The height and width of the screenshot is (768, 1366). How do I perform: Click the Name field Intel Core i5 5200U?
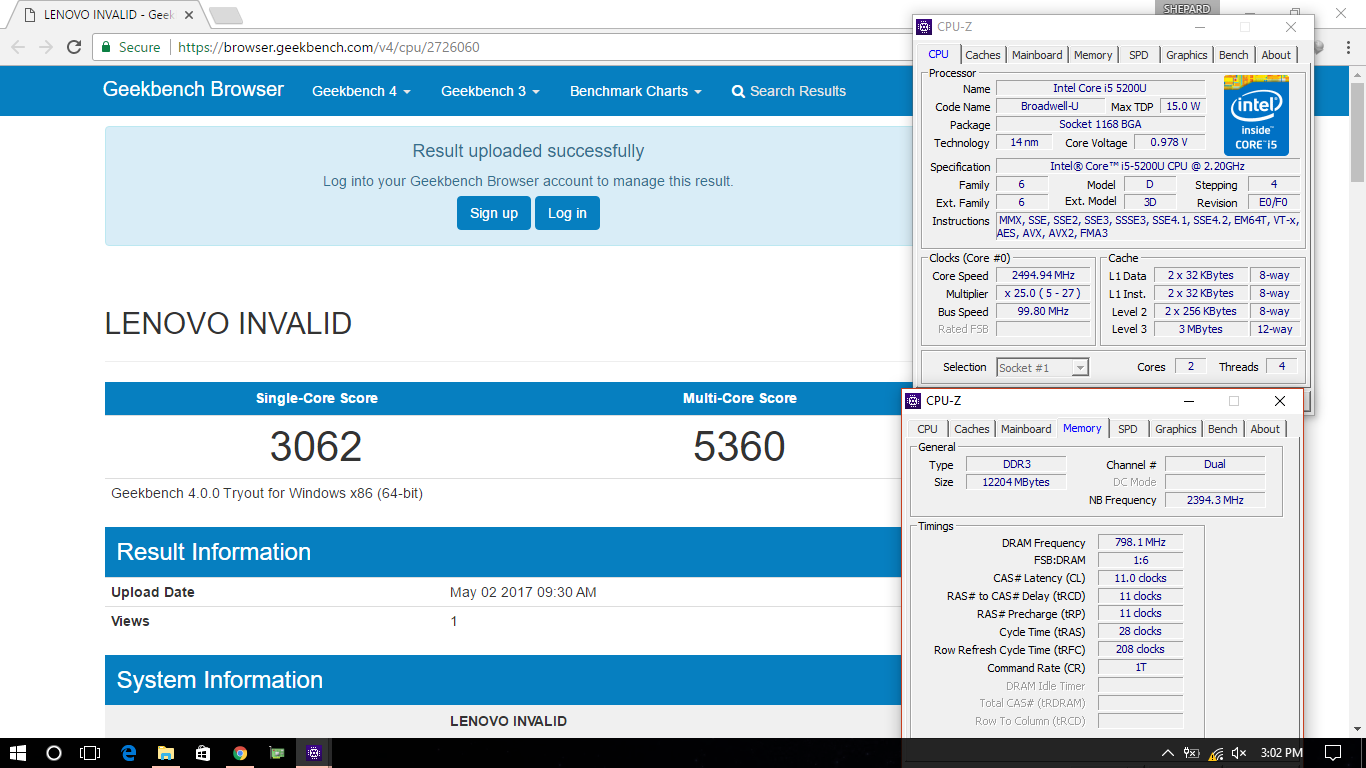[1100, 88]
